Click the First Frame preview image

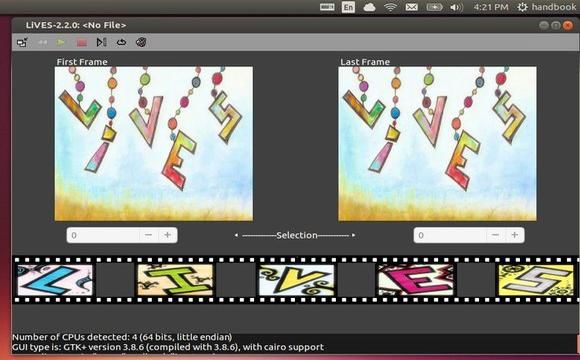pyautogui.click(x=154, y=144)
